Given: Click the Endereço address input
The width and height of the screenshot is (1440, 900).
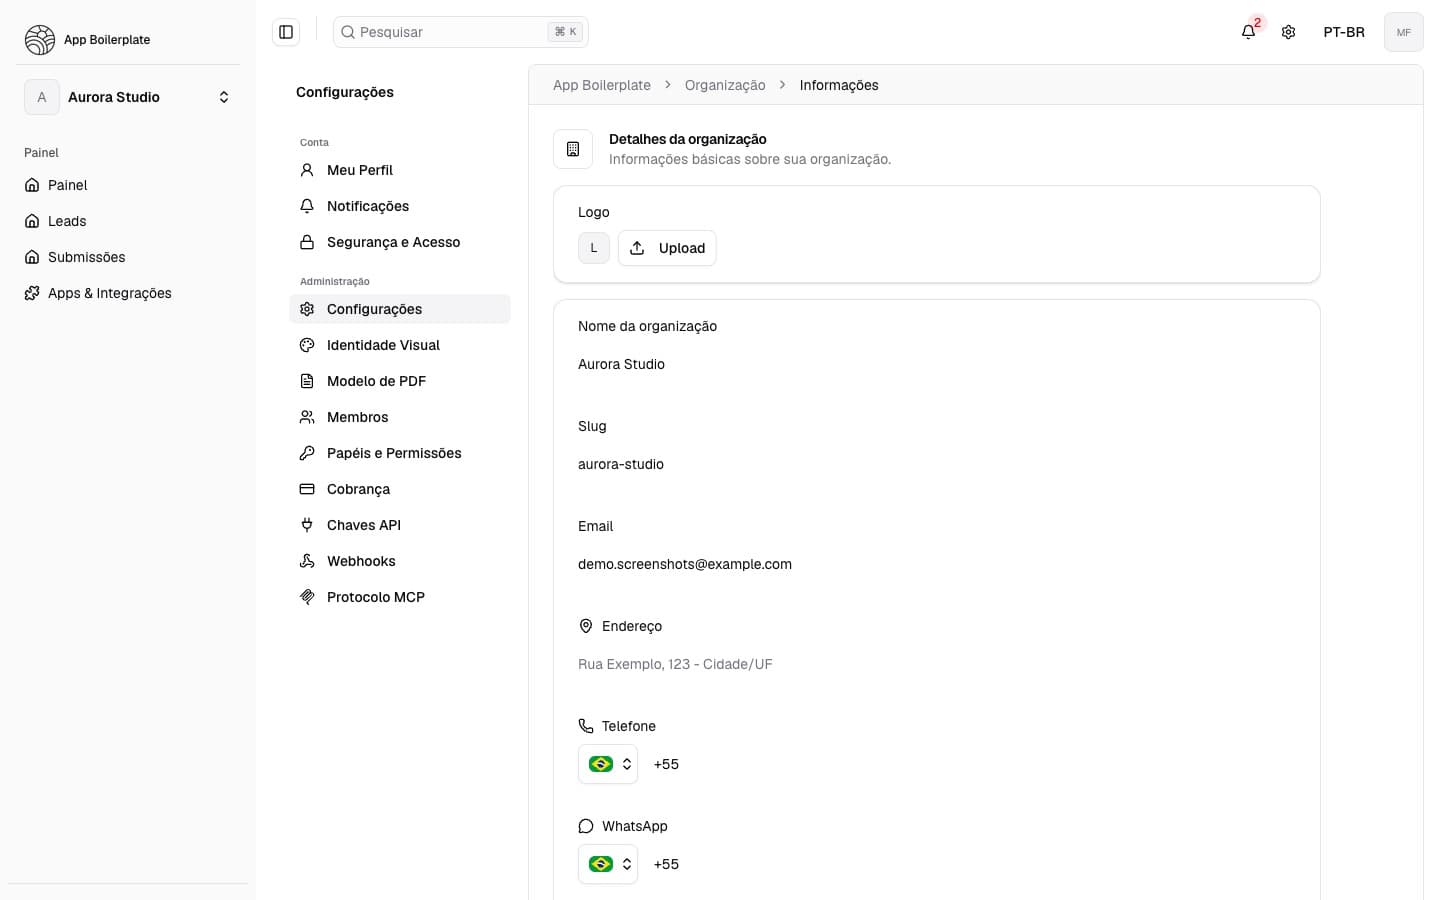Looking at the screenshot, I should (x=937, y=664).
